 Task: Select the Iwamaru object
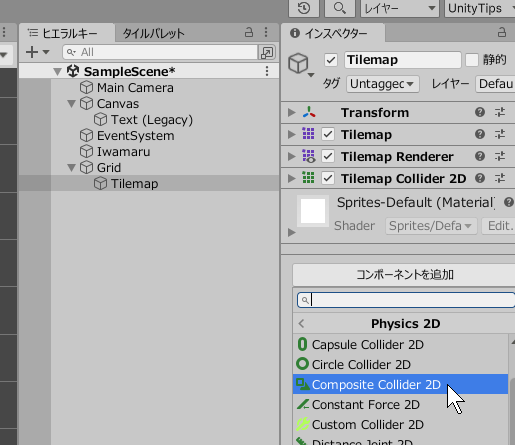115,152
